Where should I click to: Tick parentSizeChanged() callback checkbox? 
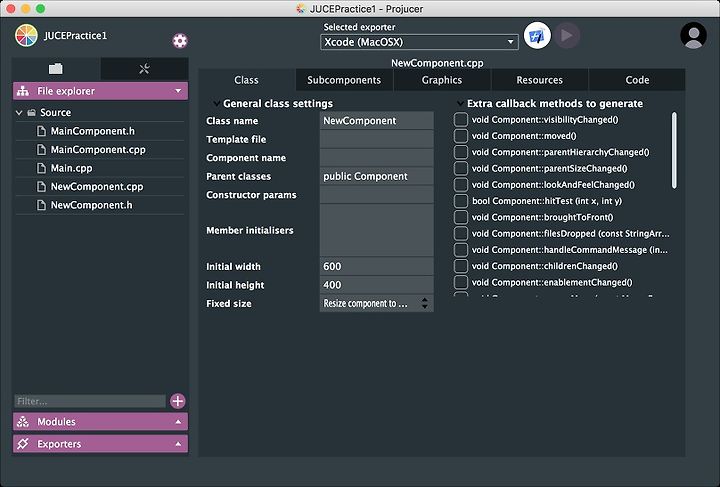461,168
